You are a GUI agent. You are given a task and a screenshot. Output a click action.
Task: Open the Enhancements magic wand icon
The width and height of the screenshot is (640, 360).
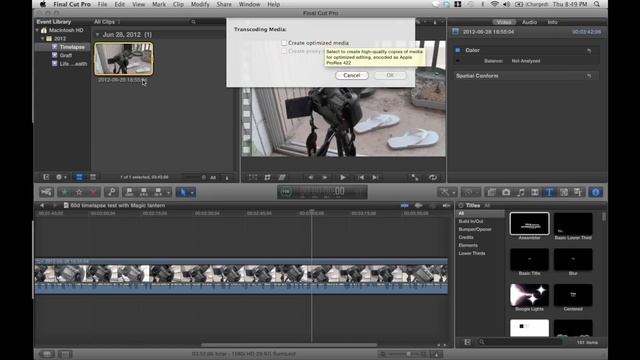[x=444, y=192]
